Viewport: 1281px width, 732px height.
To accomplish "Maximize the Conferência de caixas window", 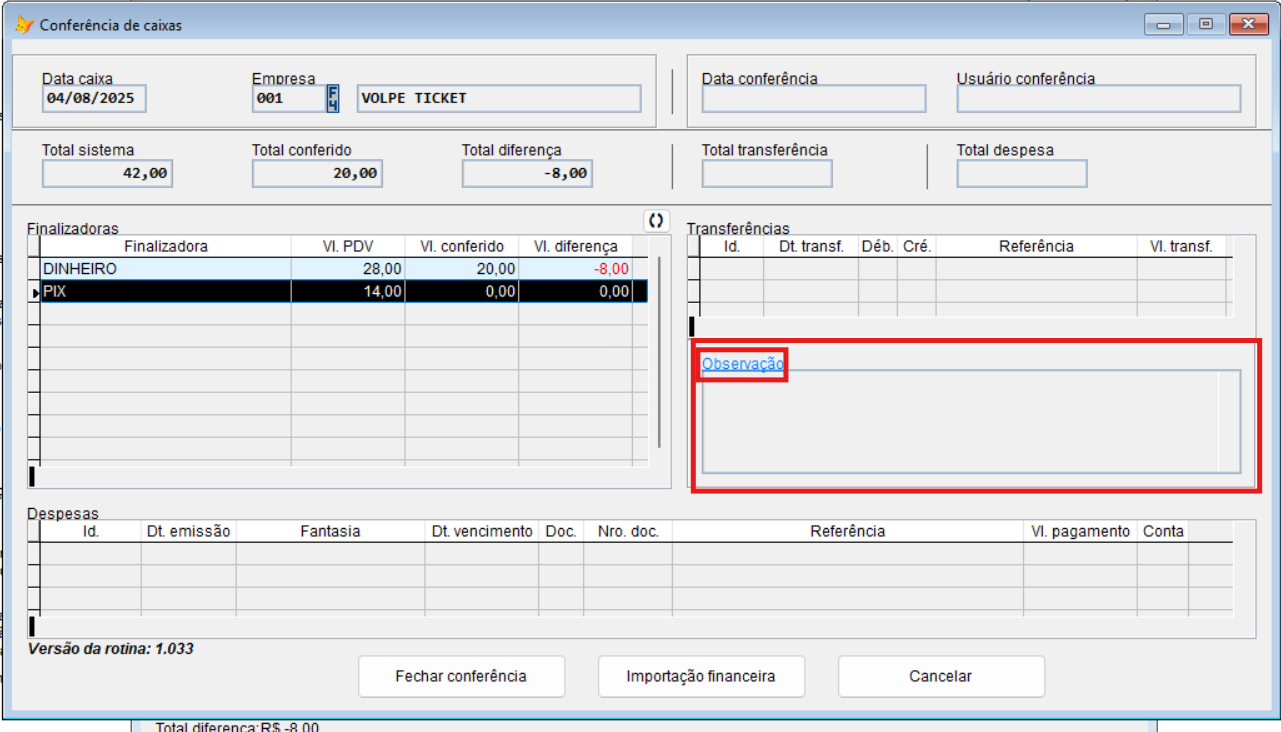I will point(1206,25).
